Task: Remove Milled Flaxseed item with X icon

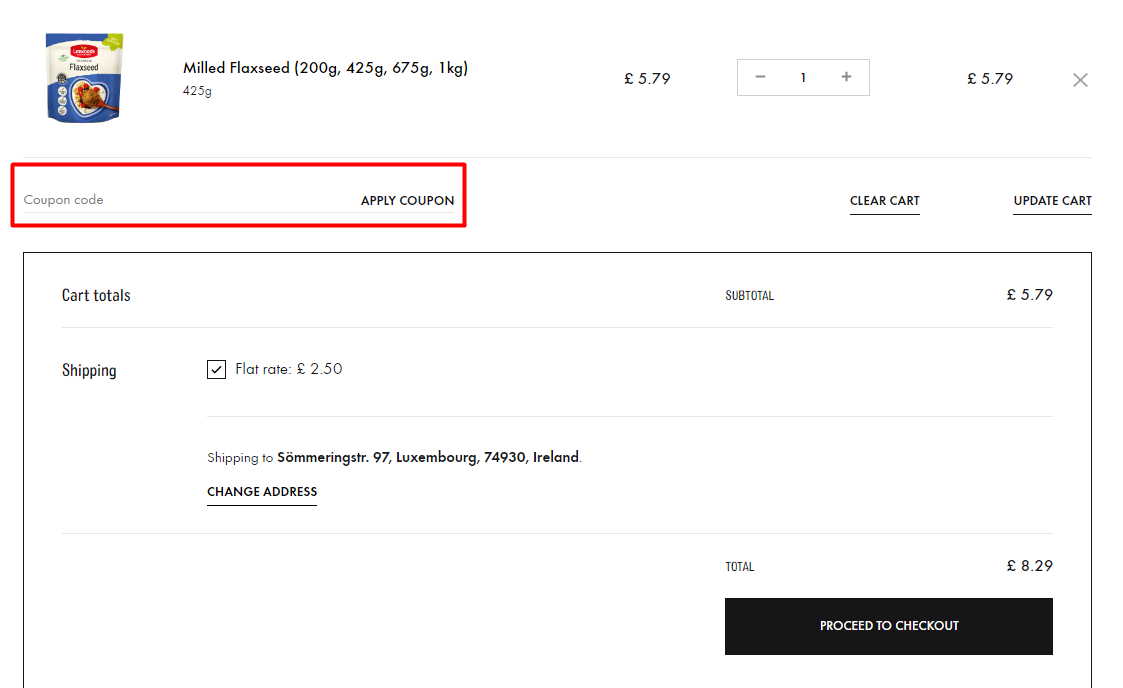Action: 1080,80
